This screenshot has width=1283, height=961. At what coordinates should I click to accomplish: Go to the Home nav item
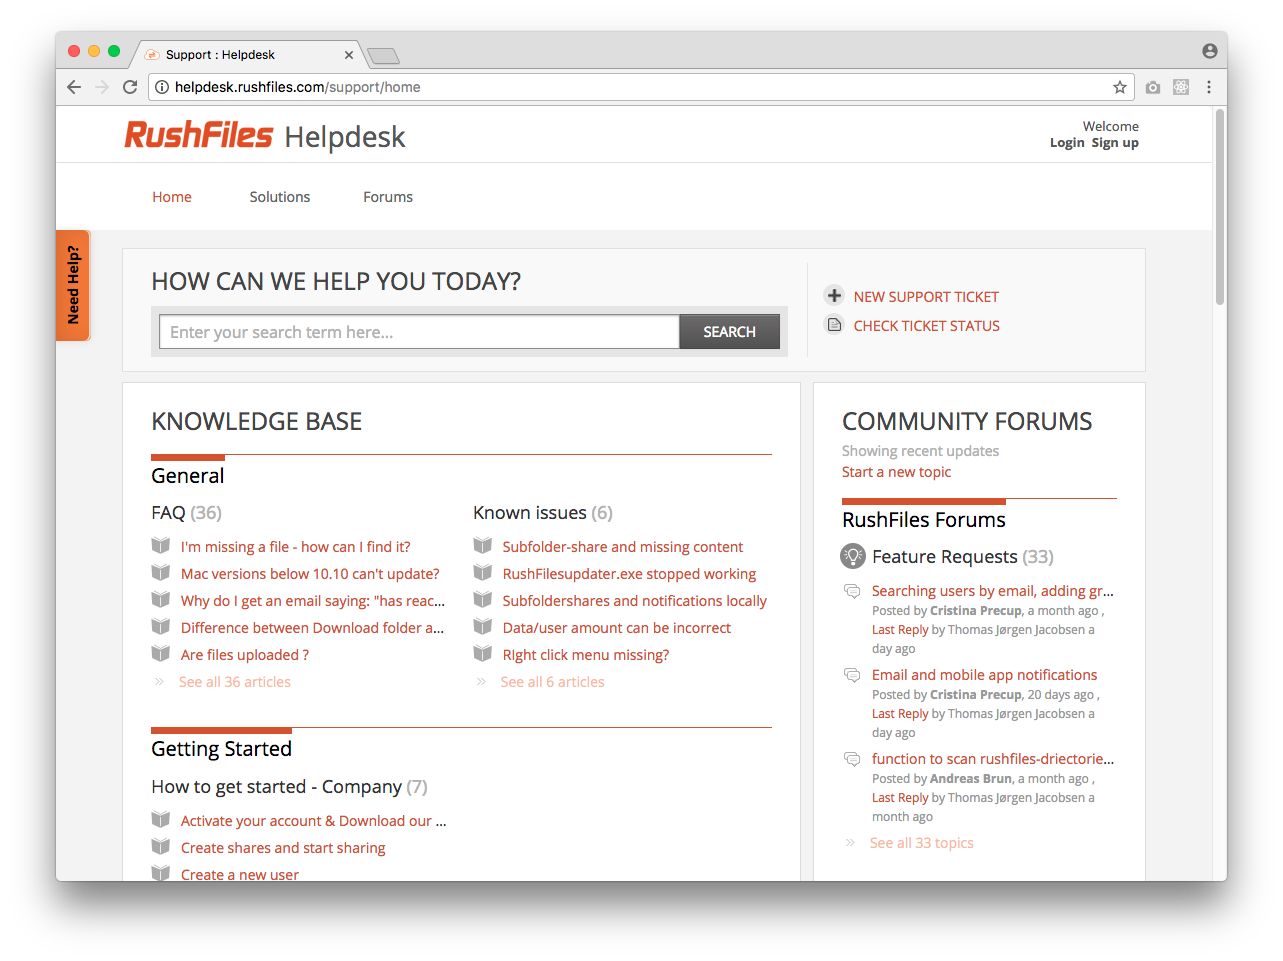coord(172,197)
